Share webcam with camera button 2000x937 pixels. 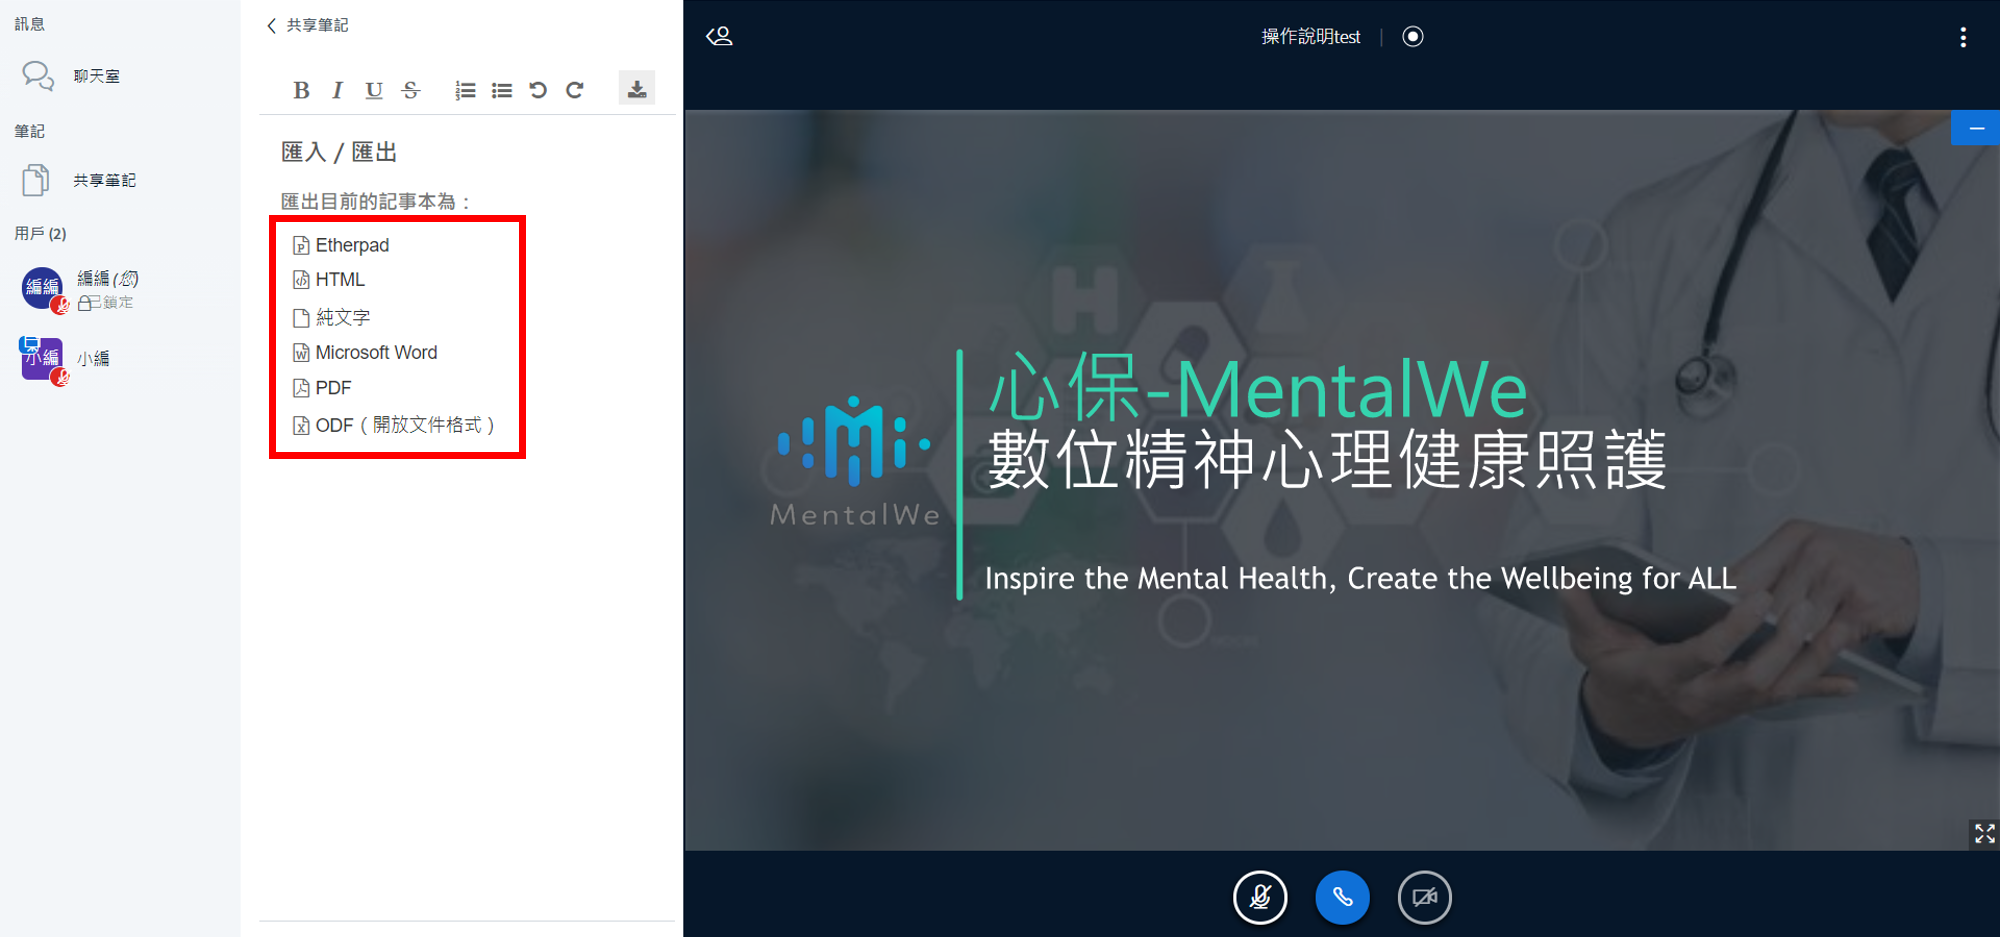1424,897
